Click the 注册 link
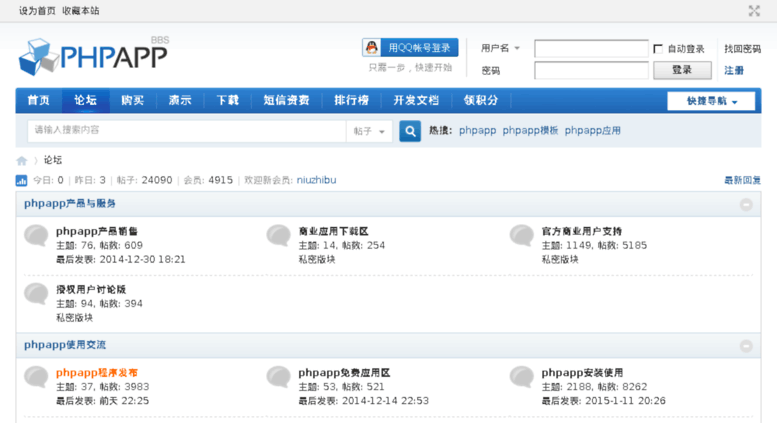This screenshot has width=777, height=423. [x=734, y=70]
